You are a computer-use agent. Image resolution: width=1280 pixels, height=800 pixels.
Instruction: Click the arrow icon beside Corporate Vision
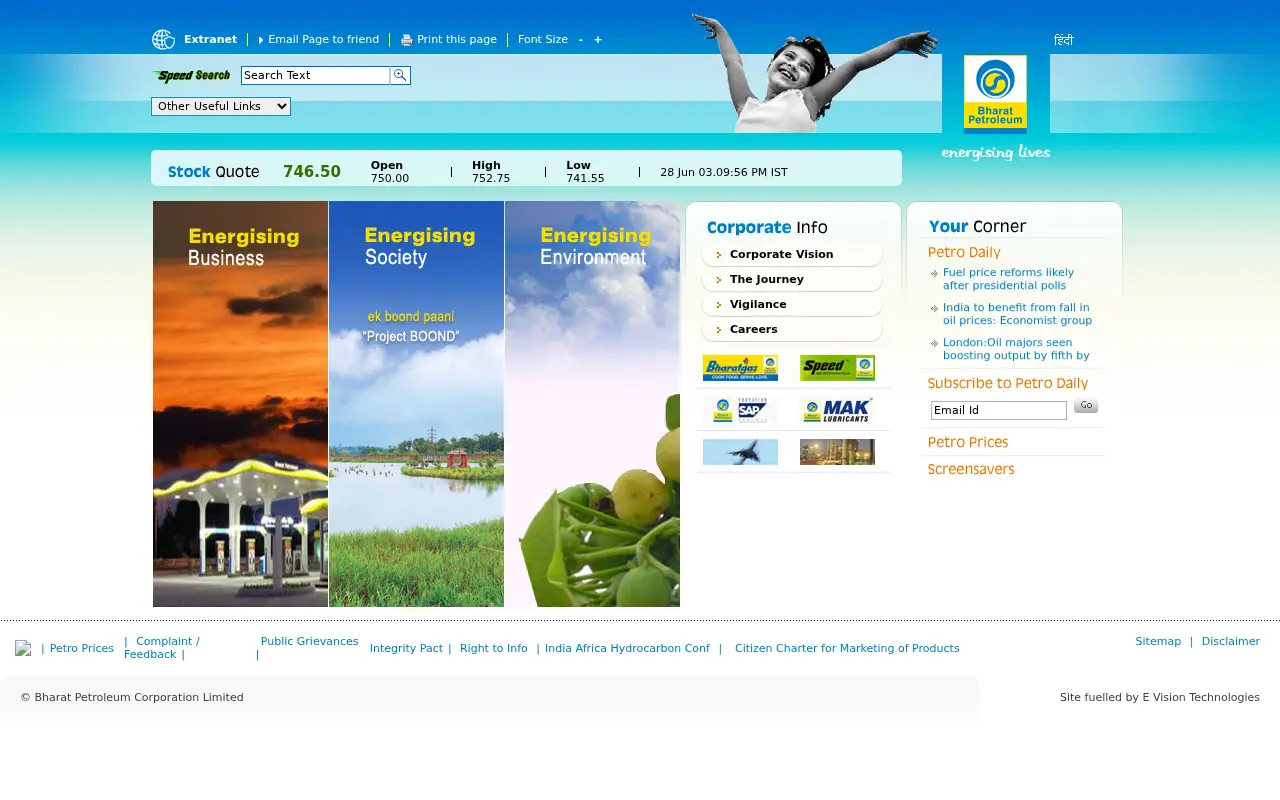pyautogui.click(x=718, y=255)
